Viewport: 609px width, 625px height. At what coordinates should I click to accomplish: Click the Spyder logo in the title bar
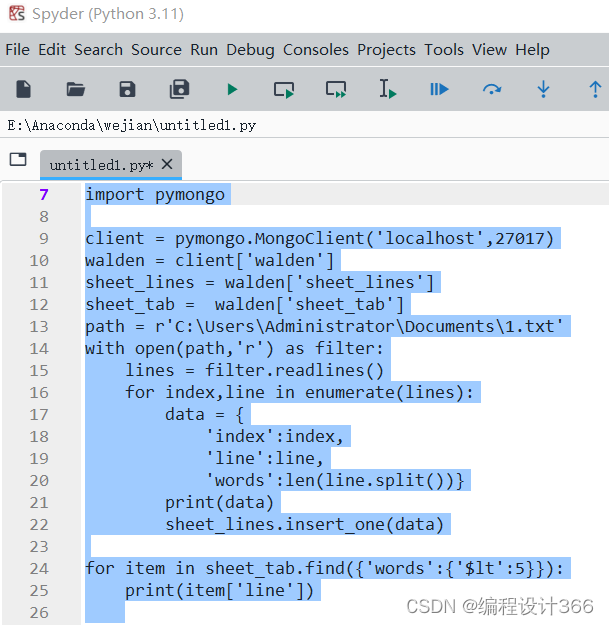(17, 14)
